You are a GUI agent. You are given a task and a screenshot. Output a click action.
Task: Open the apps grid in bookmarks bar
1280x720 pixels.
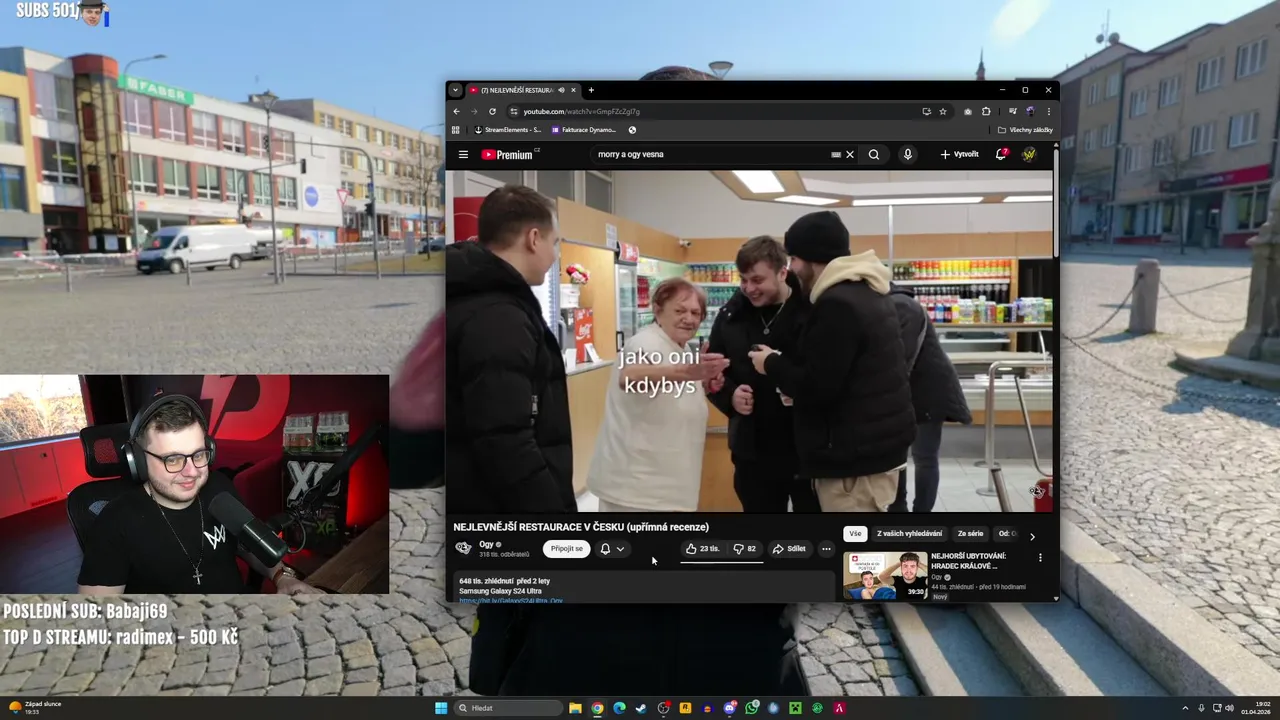456,130
